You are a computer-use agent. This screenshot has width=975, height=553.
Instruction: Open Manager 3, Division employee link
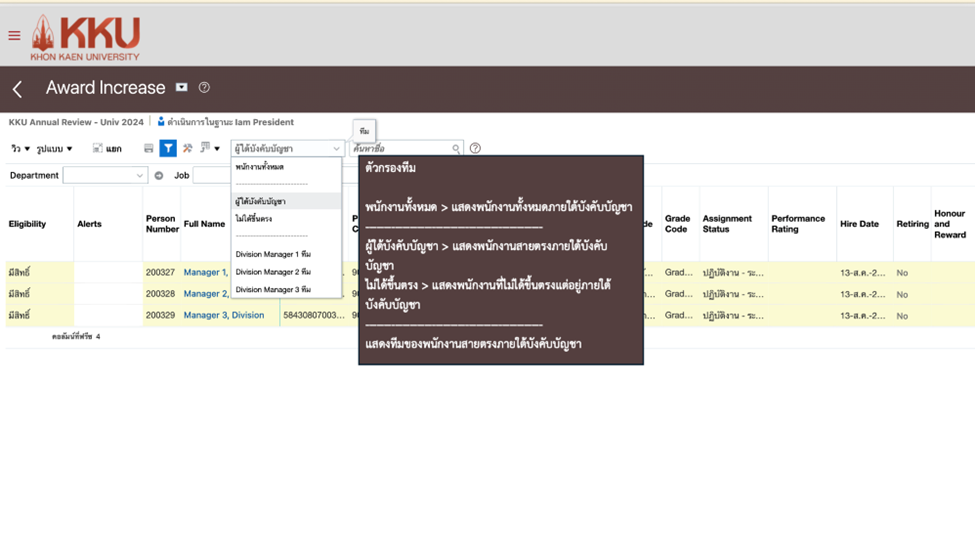(x=223, y=315)
